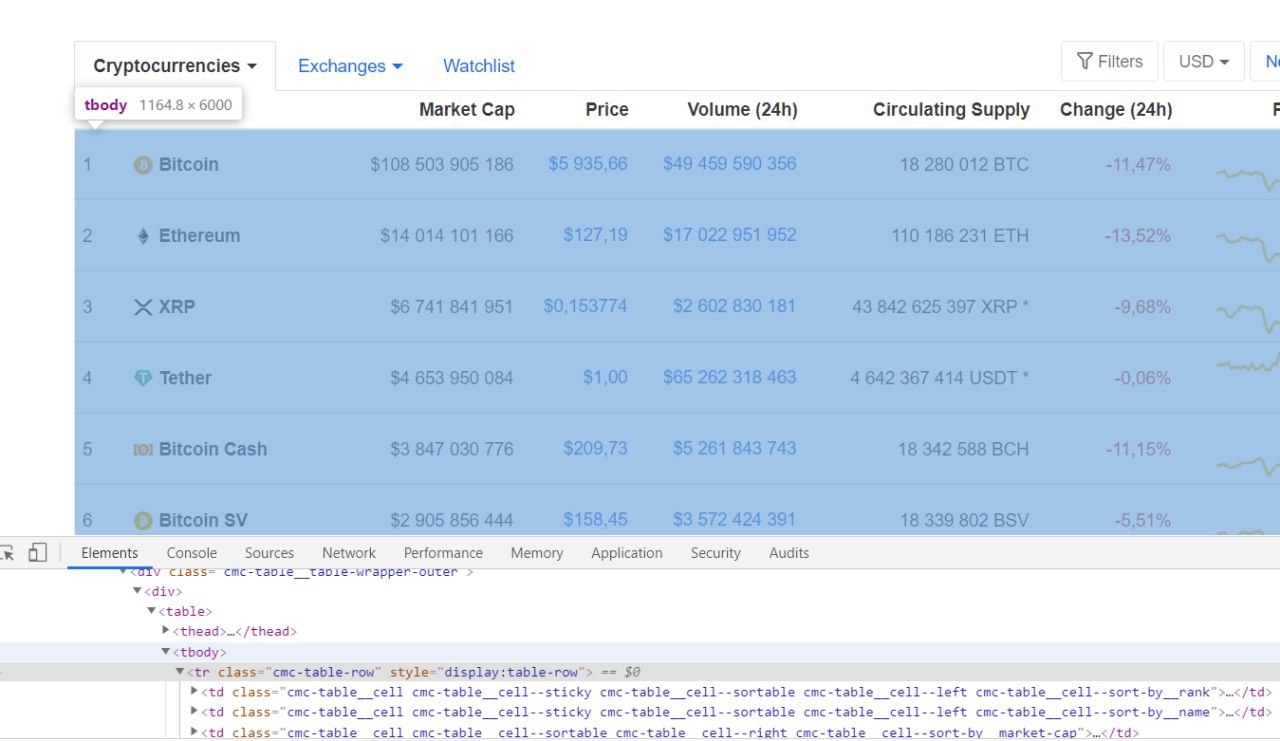Image resolution: width=1280 pixels, height=741 pixels.
Task: Open the USD currency dropdown
Action: click(1204, 61)
